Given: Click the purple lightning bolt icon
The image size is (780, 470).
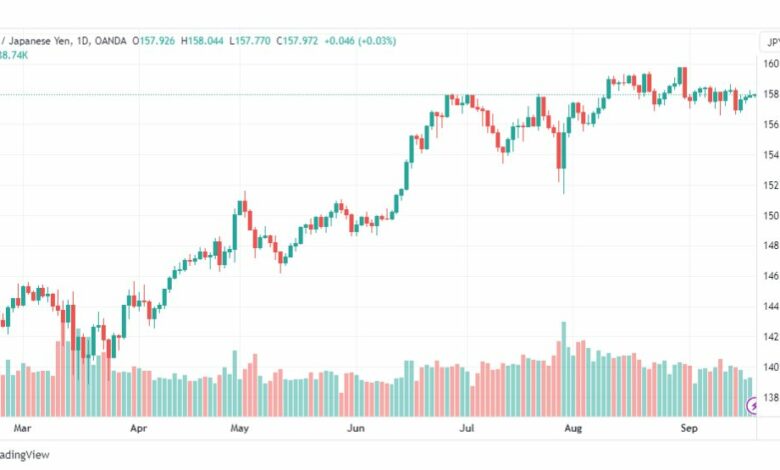Looking at the screenshot, I should click(x=754, y=406).
